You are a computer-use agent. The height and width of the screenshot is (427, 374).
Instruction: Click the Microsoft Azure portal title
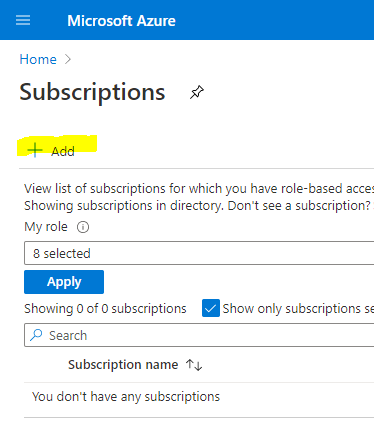tap(121, 21)
